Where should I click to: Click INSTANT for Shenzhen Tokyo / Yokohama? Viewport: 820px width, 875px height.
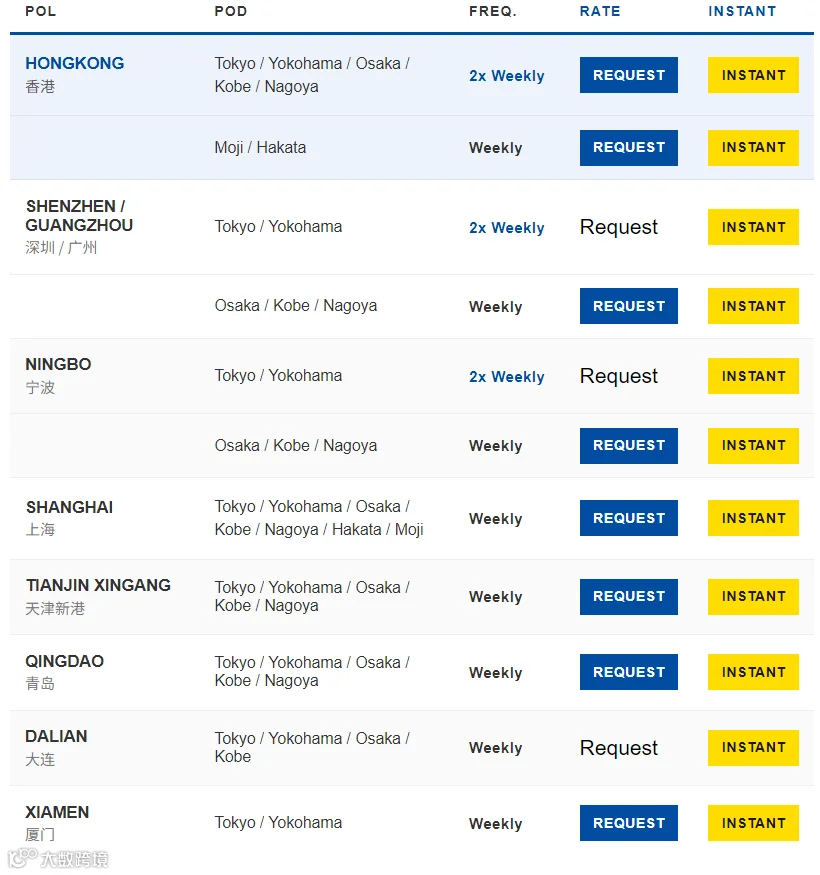point(752,227)
